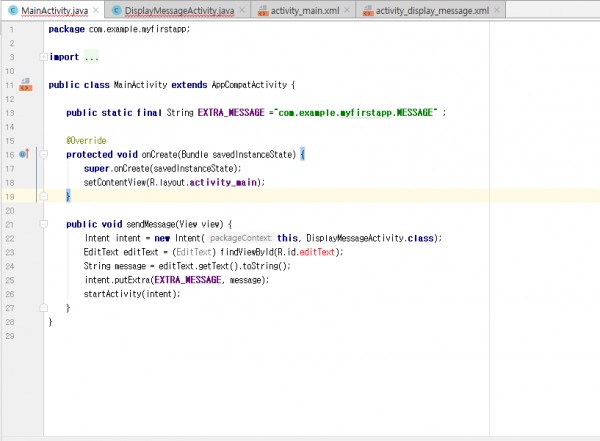Collapse the onCreate method at line 16
The width and height of the screenshot is (600, 441).
[x=44, y=154]
